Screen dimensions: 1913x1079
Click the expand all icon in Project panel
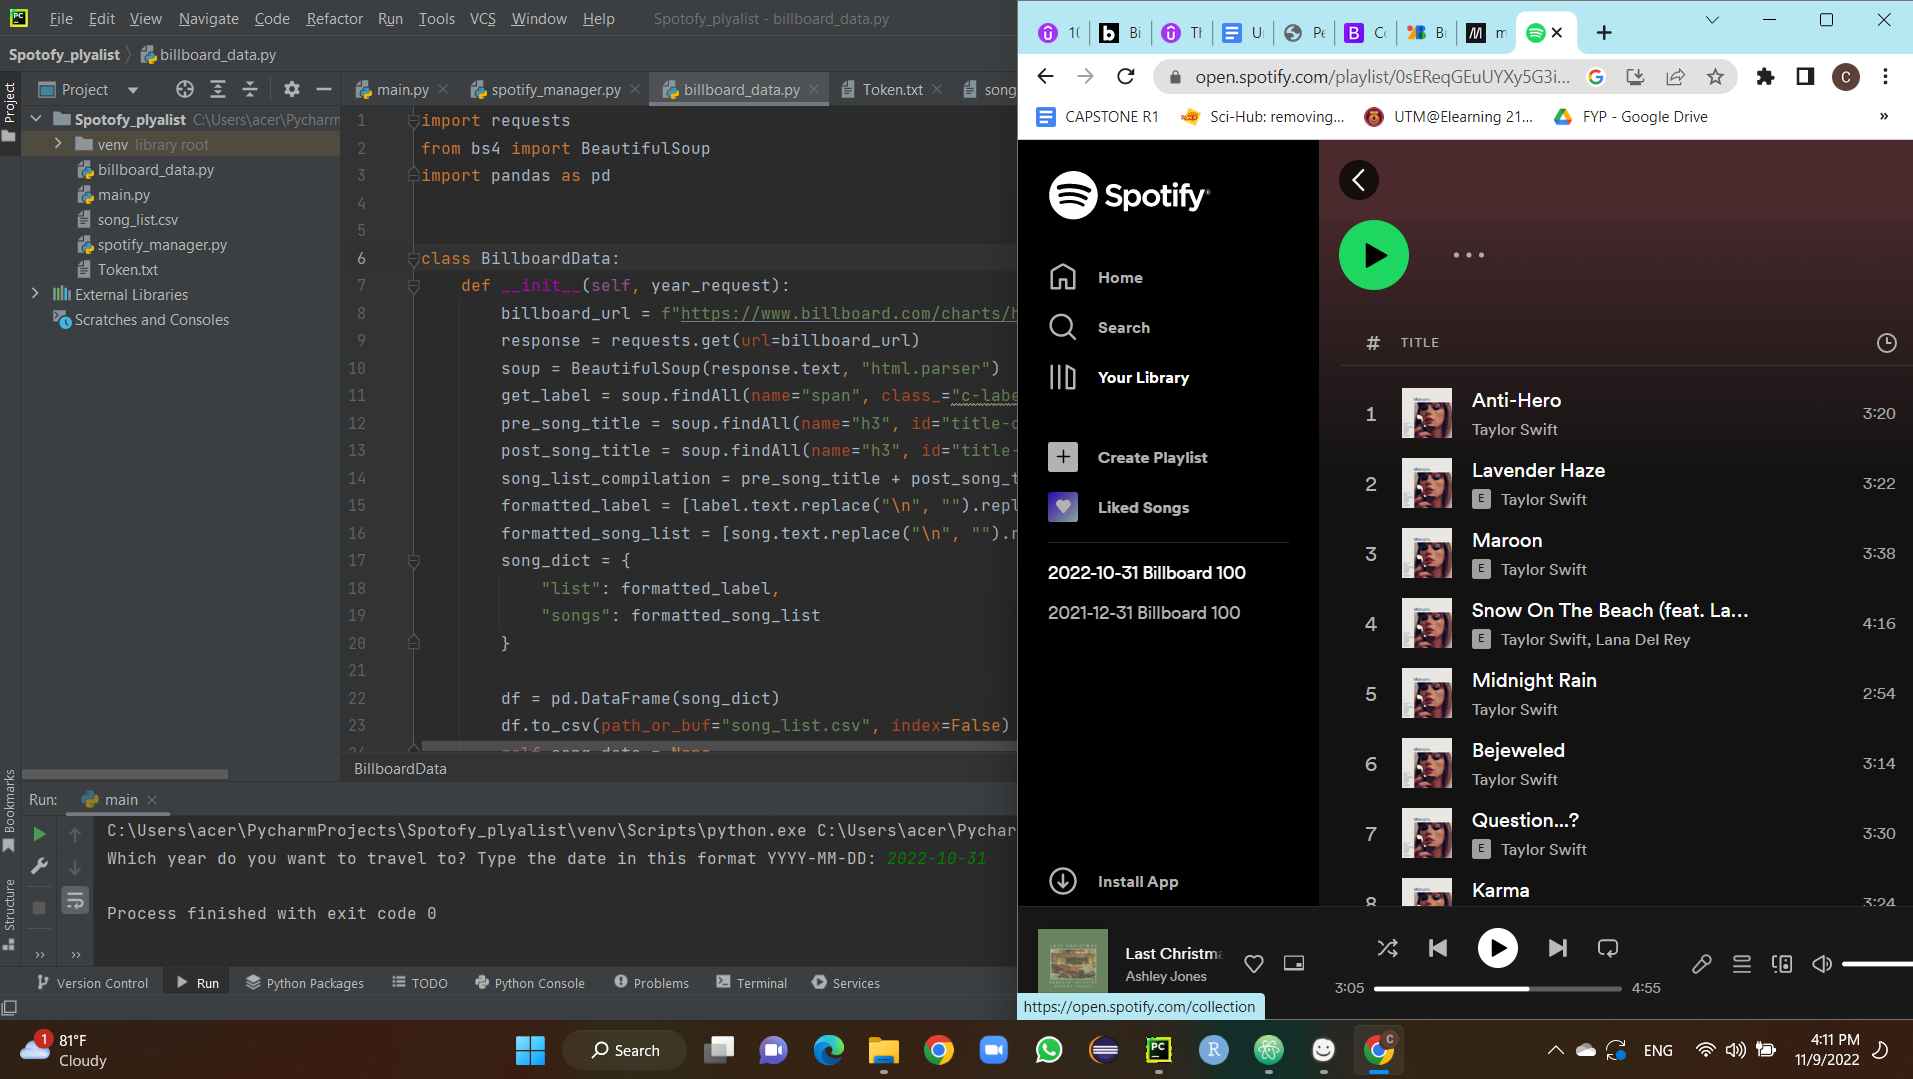tap(217, 90)
